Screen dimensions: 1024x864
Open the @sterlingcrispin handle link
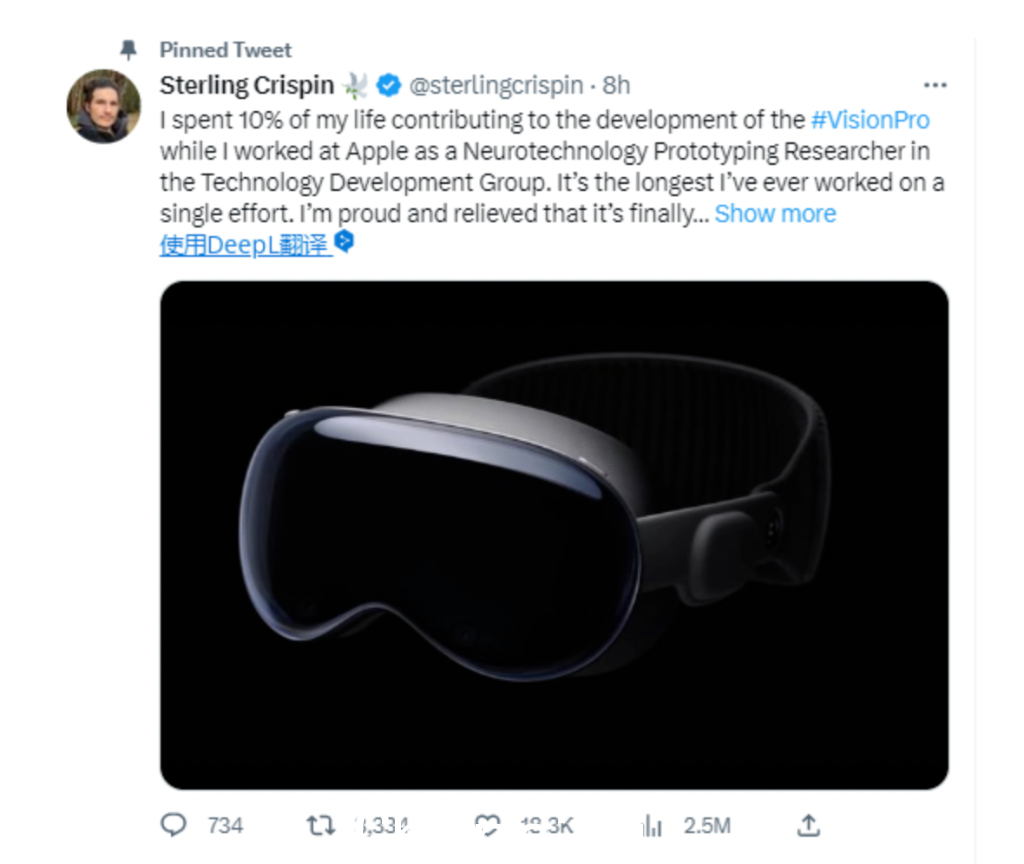[x=496, y=86]
